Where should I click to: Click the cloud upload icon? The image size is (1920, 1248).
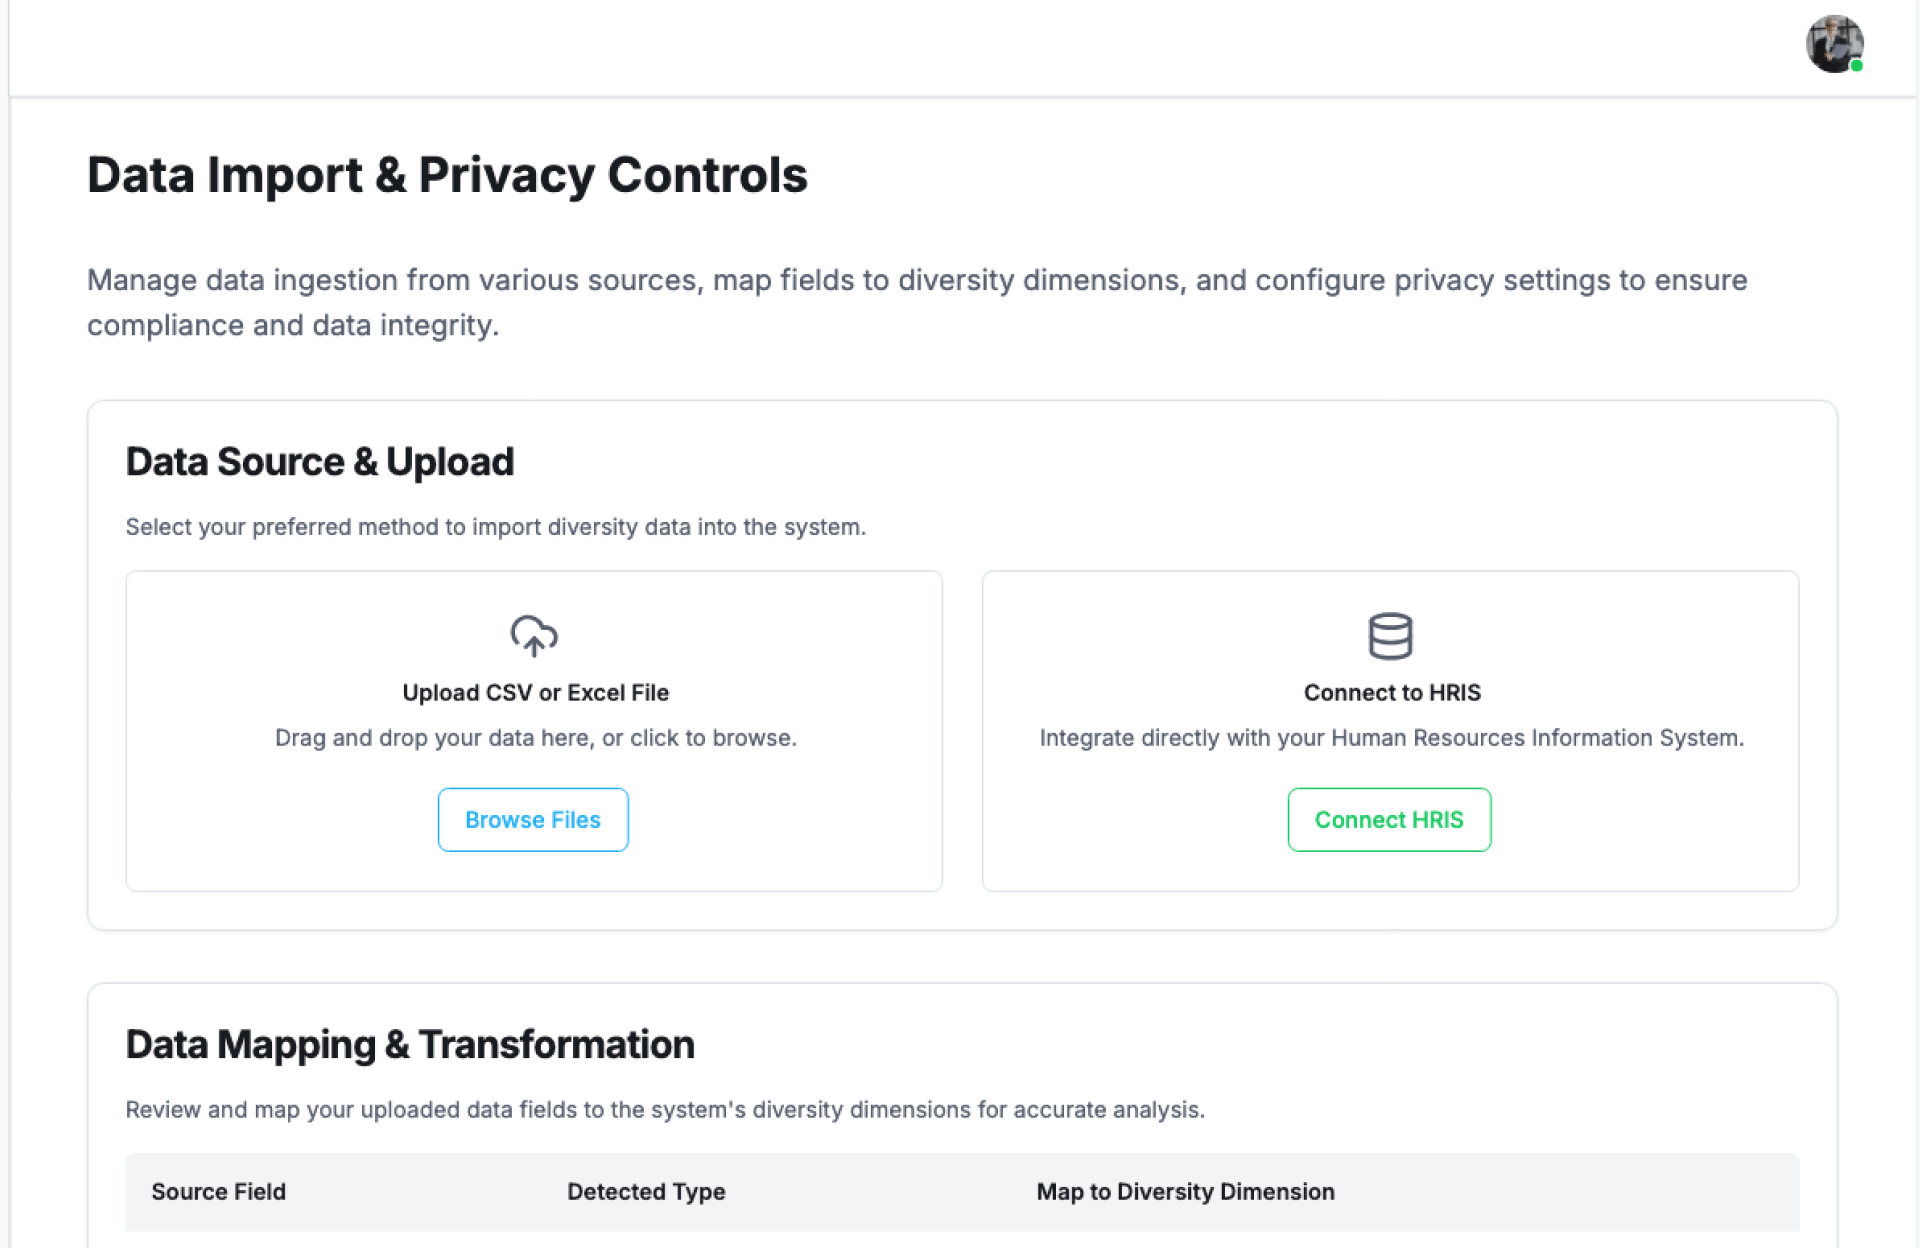(x=534, y=635)
